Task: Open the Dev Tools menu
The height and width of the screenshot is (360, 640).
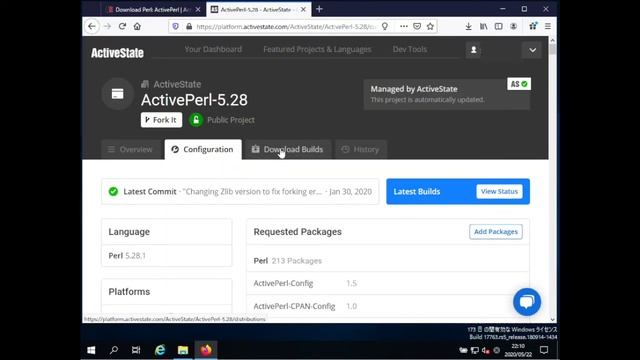Action: coord(410,49)
